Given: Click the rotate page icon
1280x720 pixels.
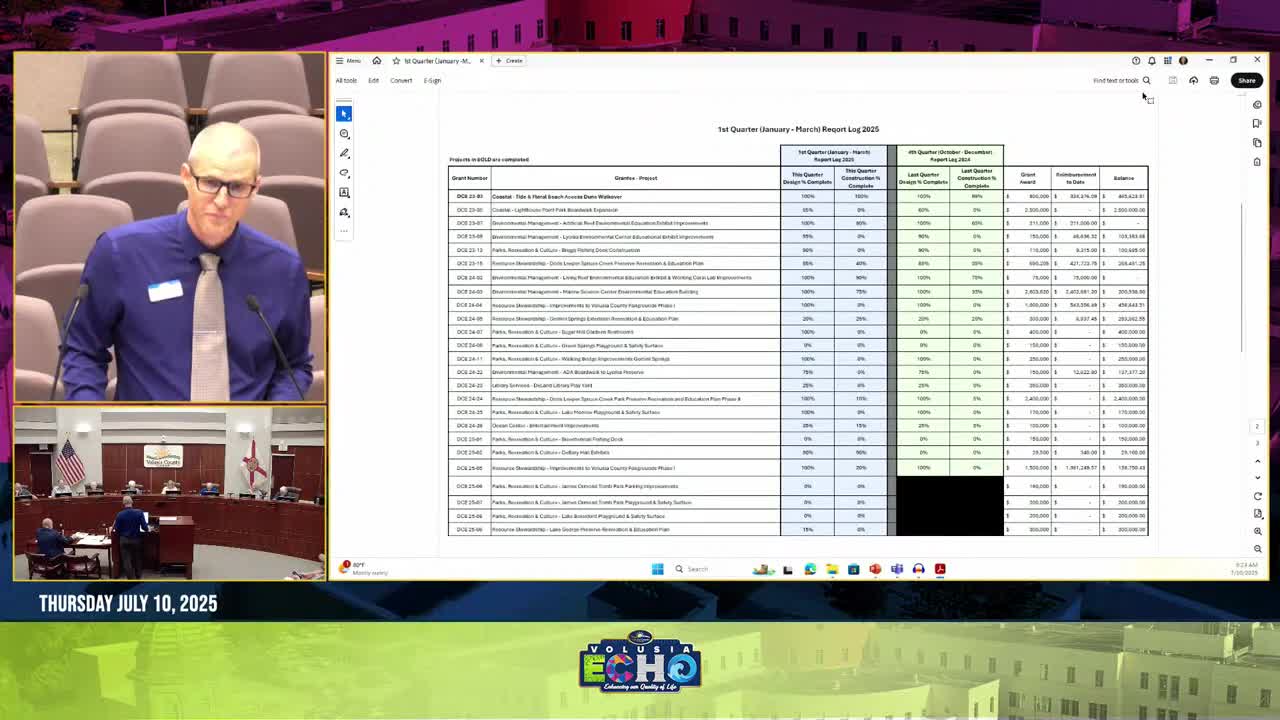Looking at the screenshot, I should point(1258,496).
